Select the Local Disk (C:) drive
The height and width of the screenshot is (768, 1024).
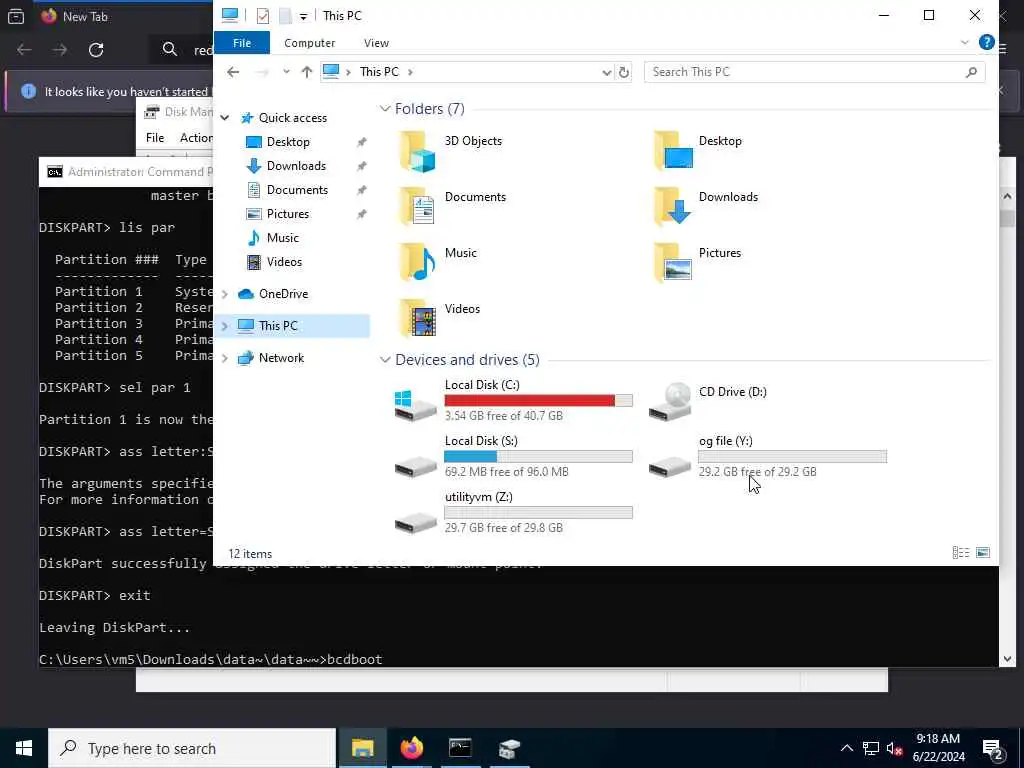[x=513, y=400]
